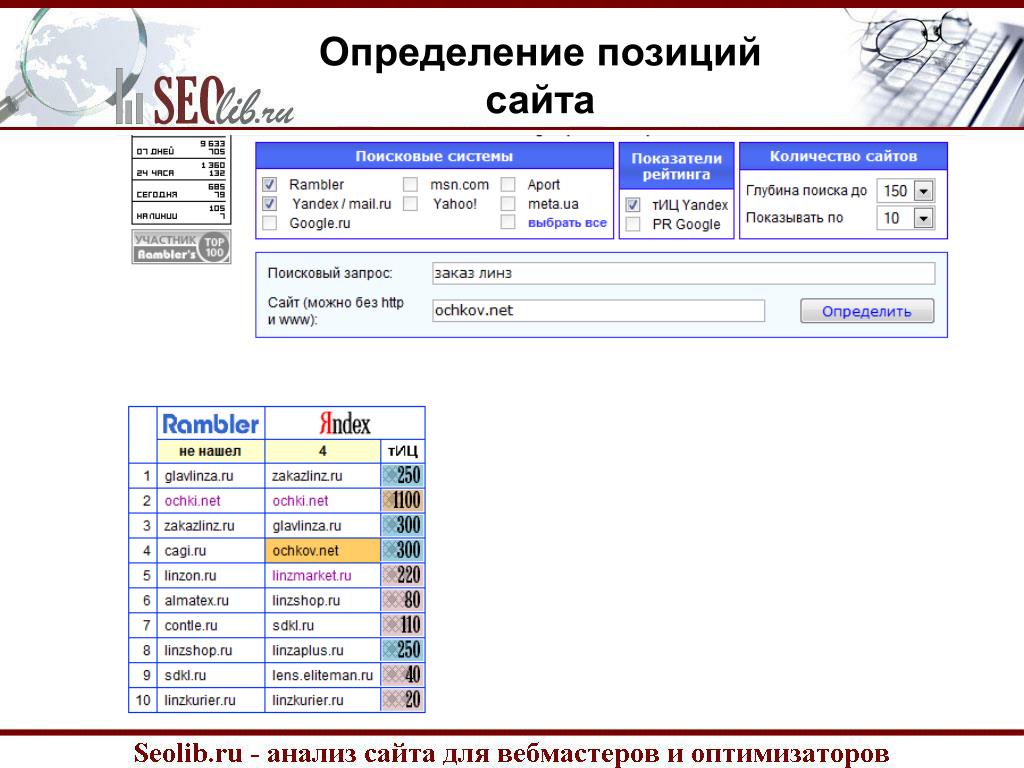Click the 40 тИЦ badge for lens.eliteman.ru
1024x768 pixels.
402,674
